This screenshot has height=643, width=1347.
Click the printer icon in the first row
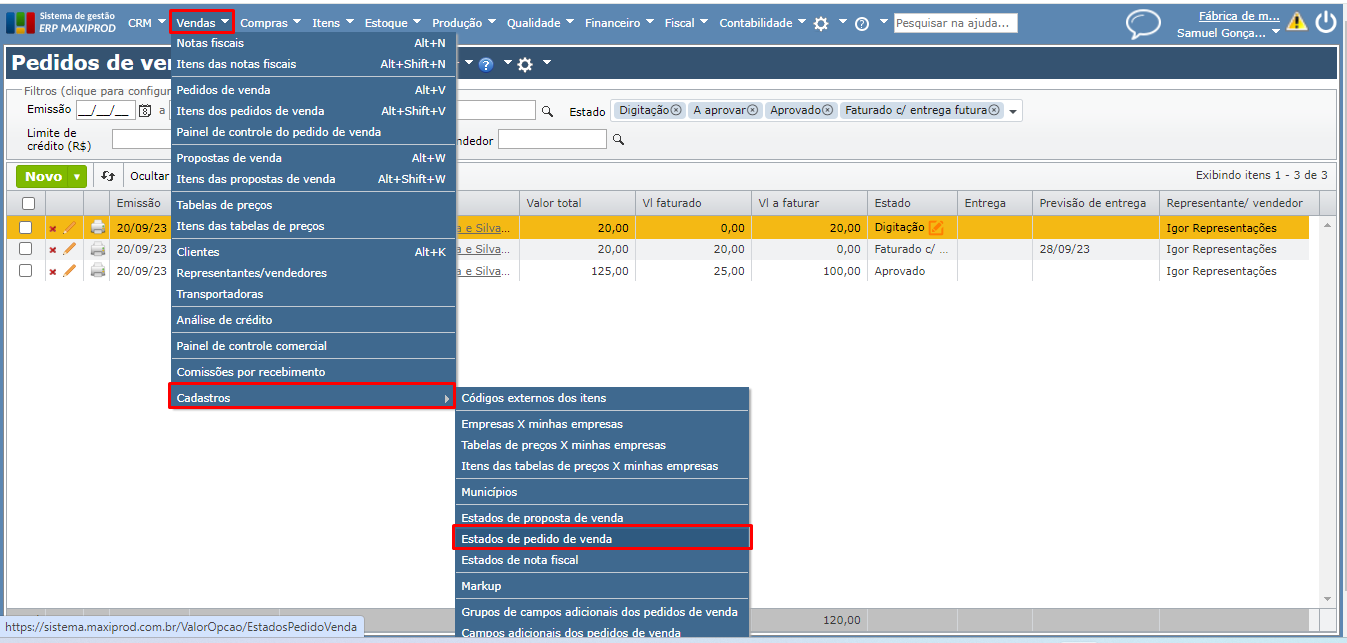98,228
